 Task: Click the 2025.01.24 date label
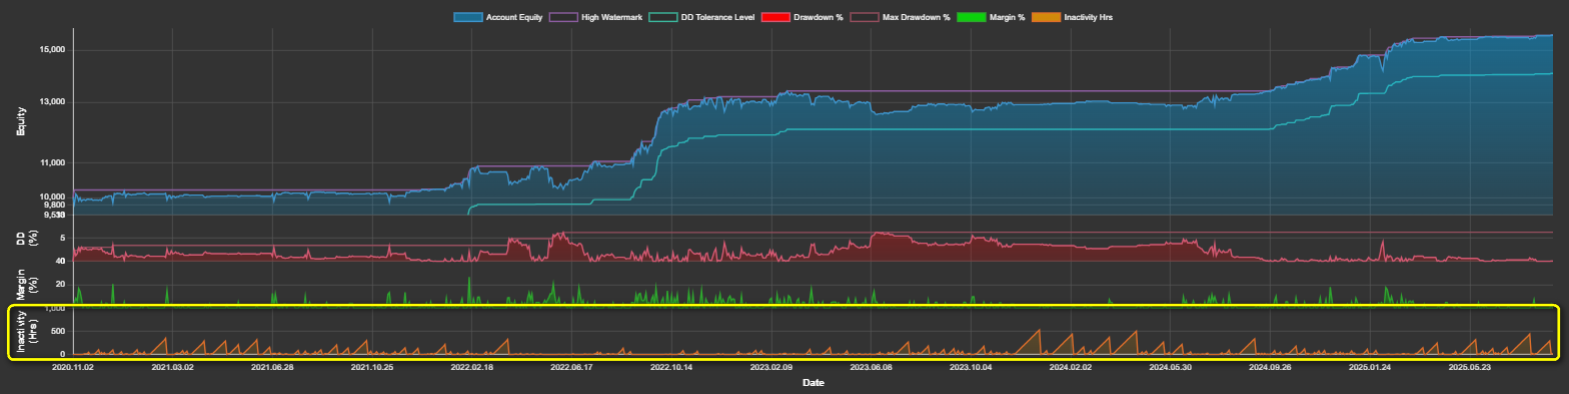(1371, 367)
